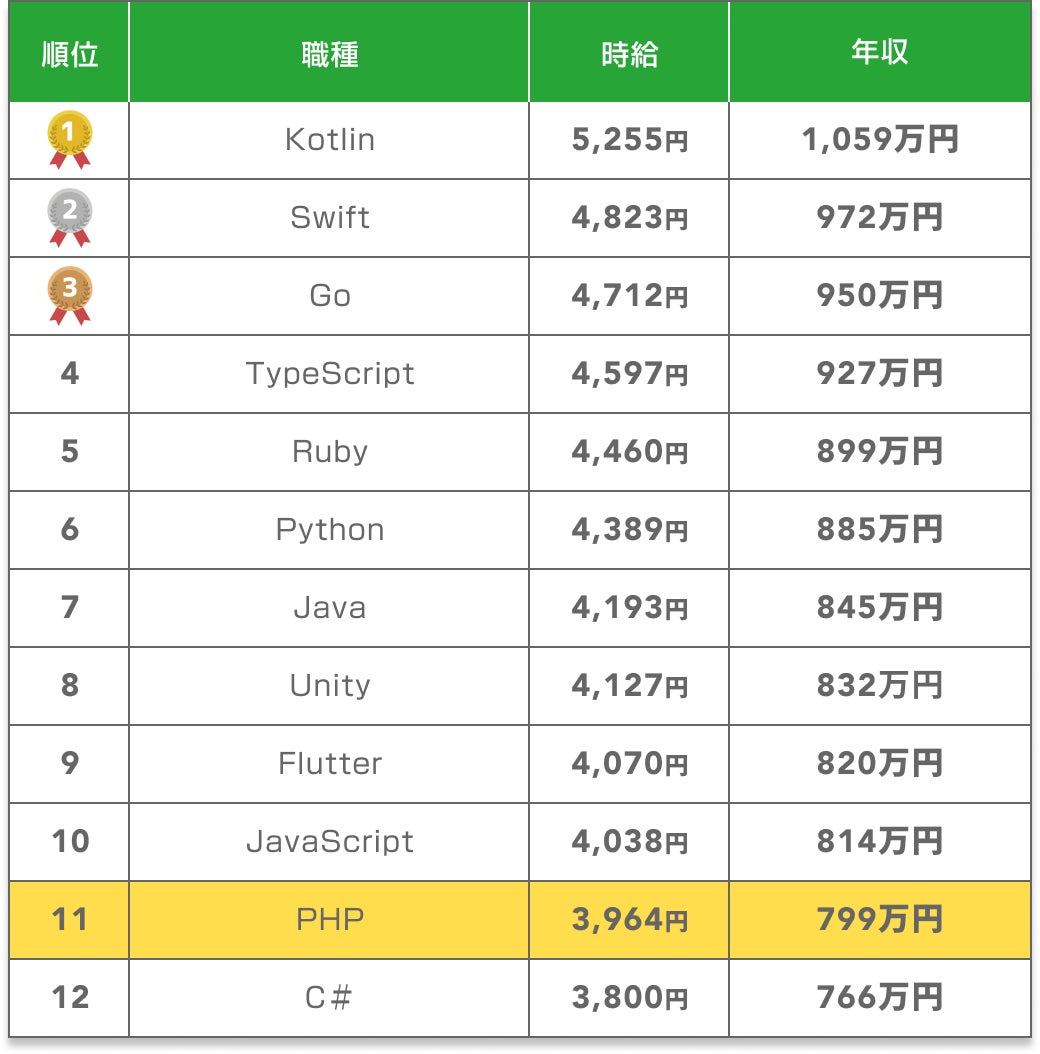Click the Ruby hourly wage 4,460円

(629, 452)
